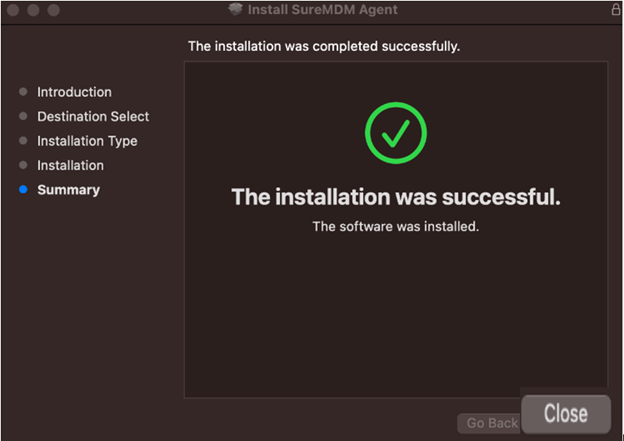This screenshot has height=441, width=624.
Task: Click the green checkmark success icon
Action: [396, 133]
